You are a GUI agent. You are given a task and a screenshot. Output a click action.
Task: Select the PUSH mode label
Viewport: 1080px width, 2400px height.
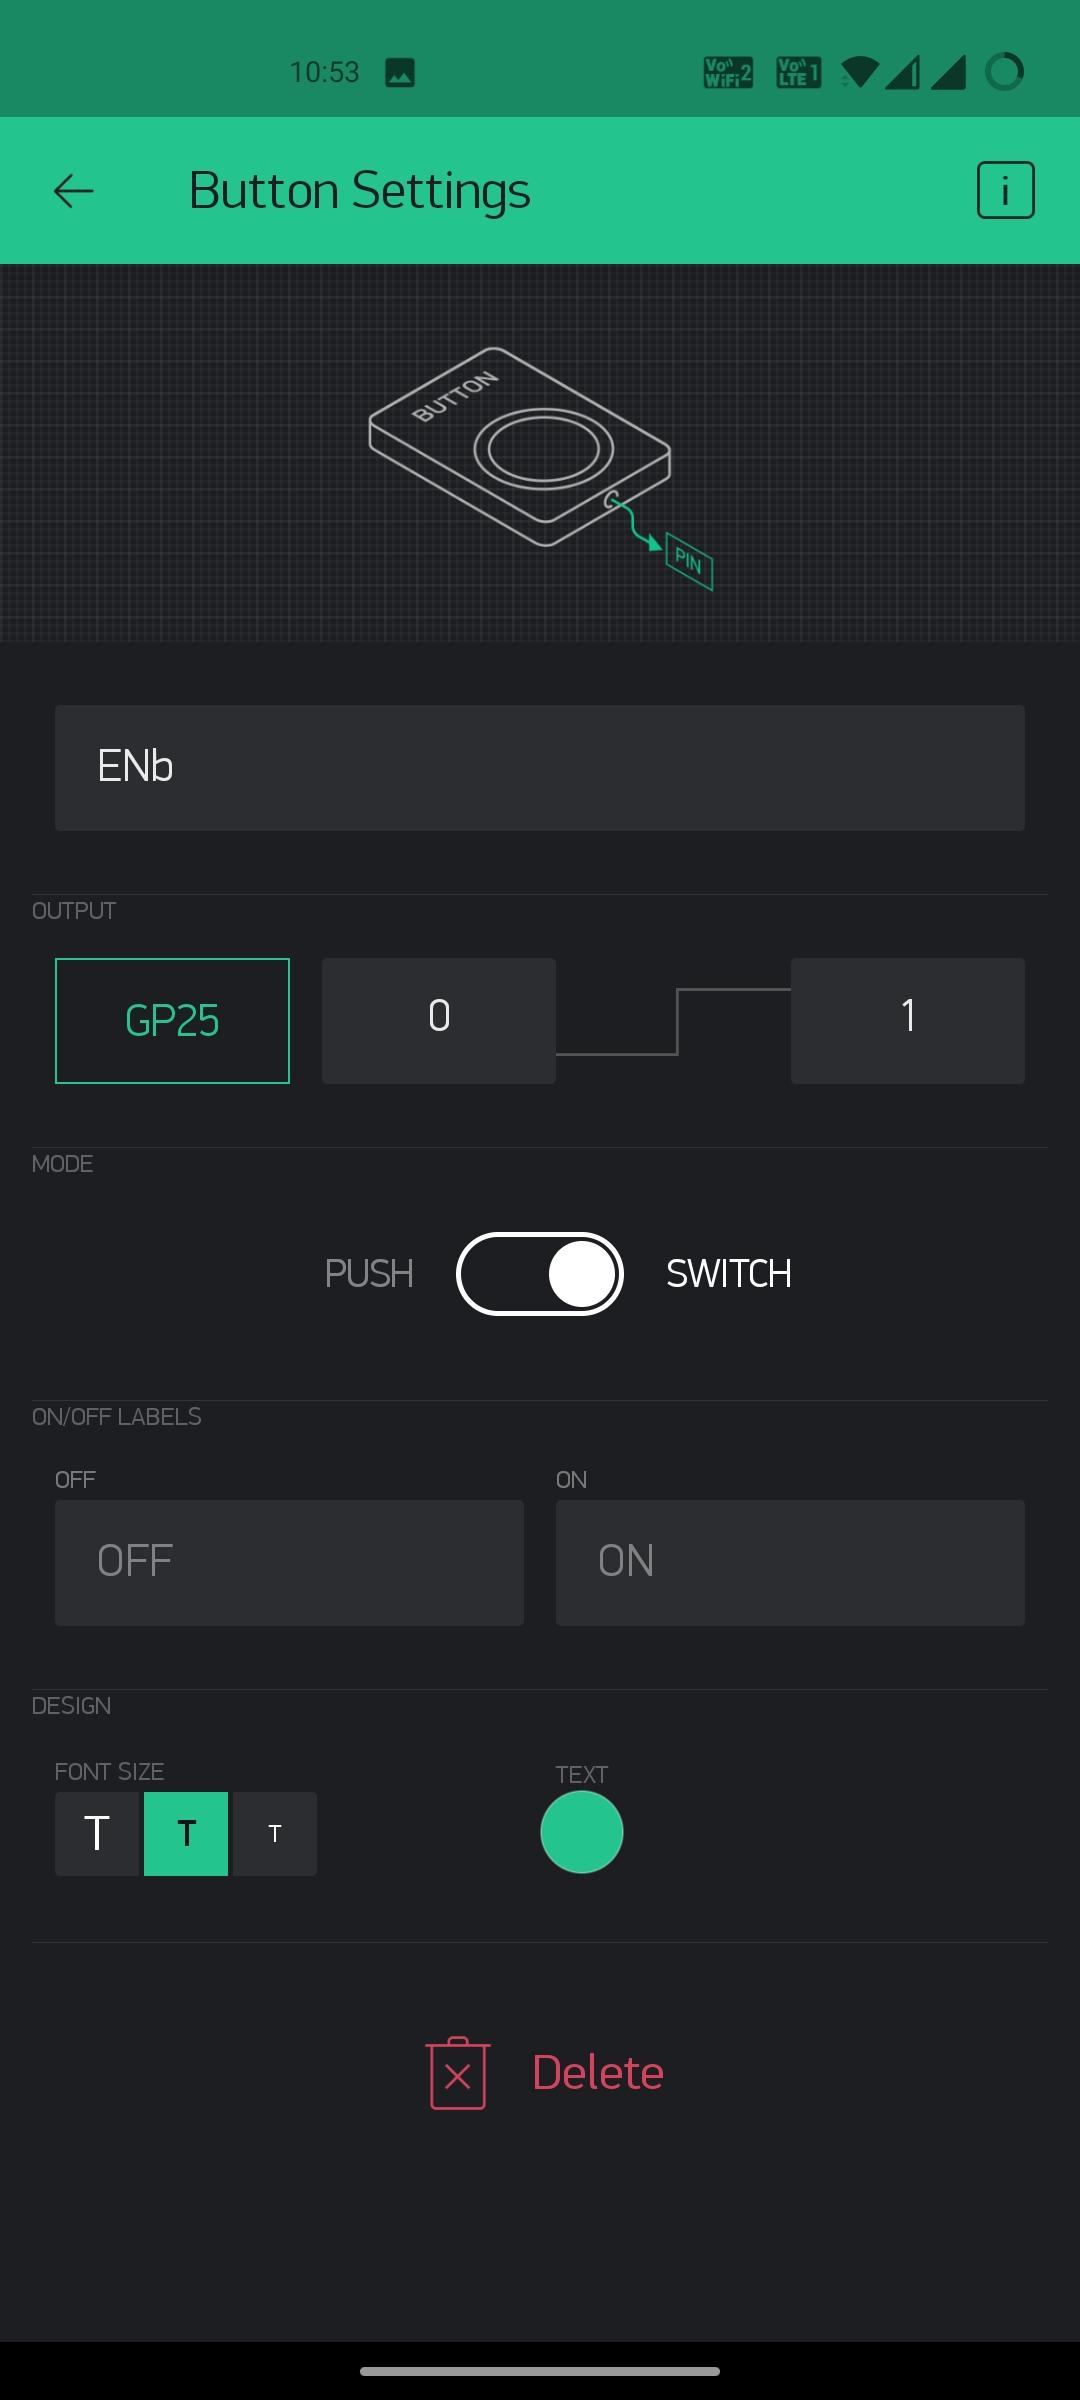point(369,1274)
